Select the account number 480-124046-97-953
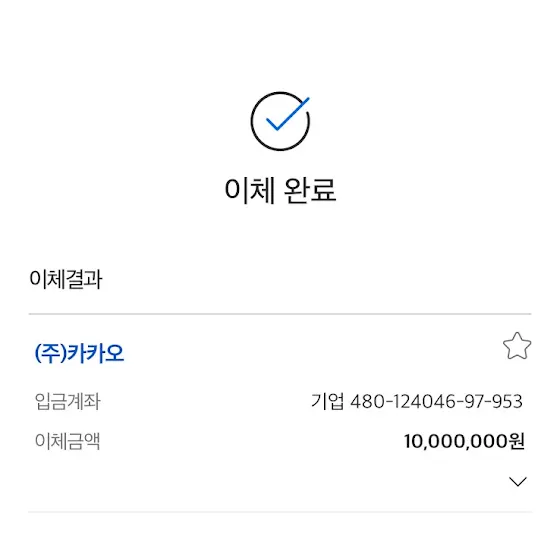This screenshot has width=560, height=560. pyautogui.click(x=436, y=401)
